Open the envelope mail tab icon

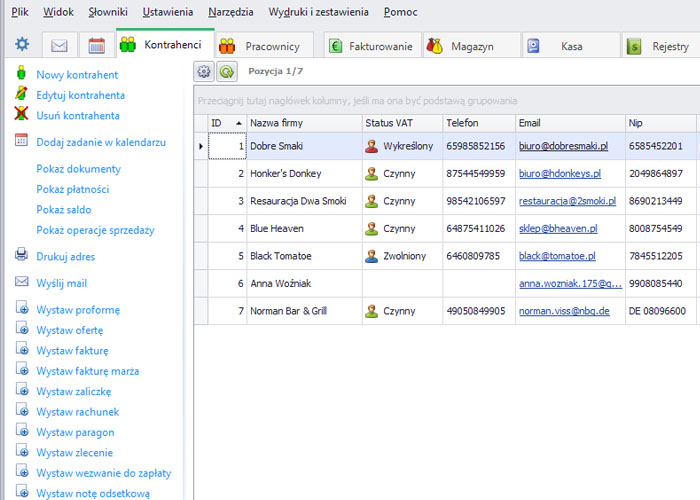(x=59, y=45)
